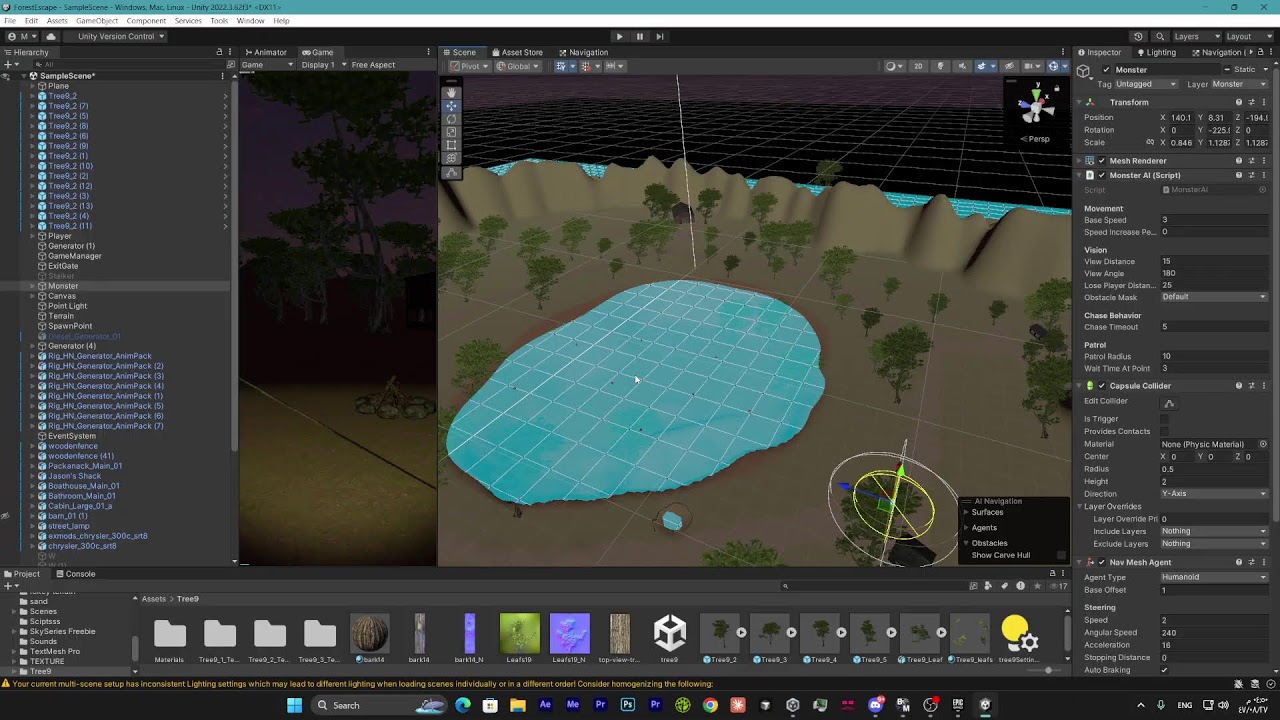Click the global search magnifier icon
This screenshot has height=720, width=1280.
tap(1160, 36)
